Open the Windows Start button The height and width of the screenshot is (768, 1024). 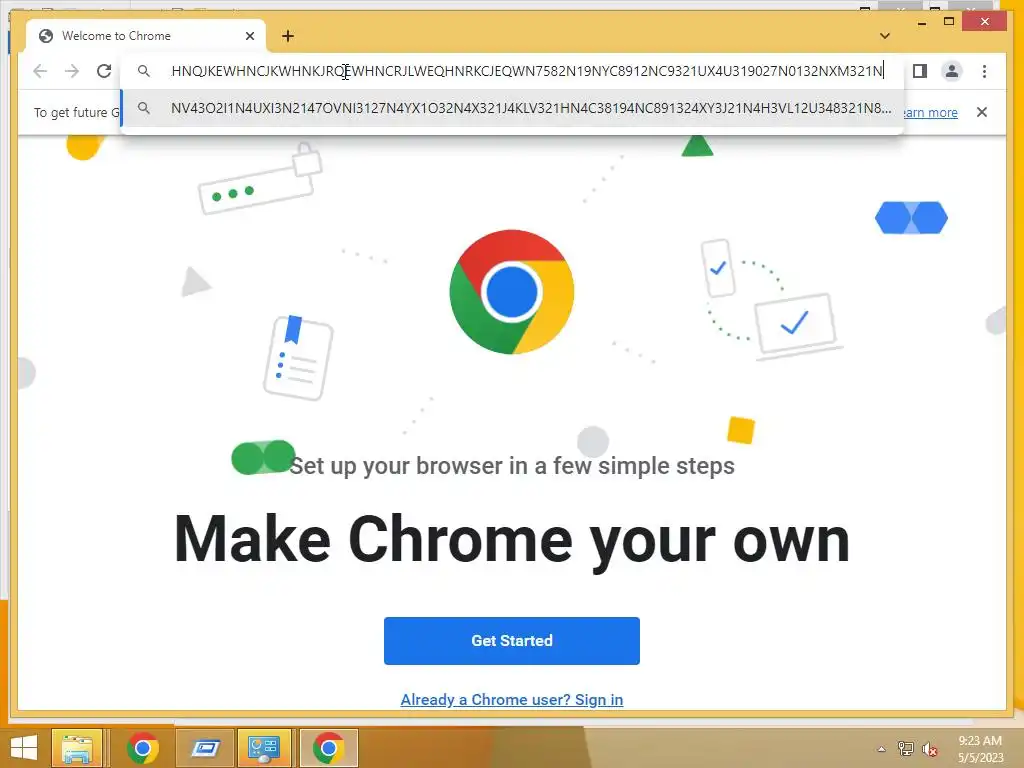coord(24,748)
